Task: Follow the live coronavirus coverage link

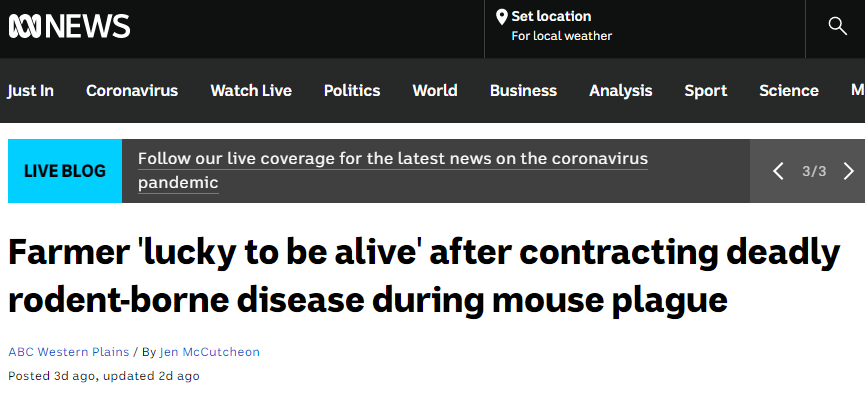Action: pos(393,171)
